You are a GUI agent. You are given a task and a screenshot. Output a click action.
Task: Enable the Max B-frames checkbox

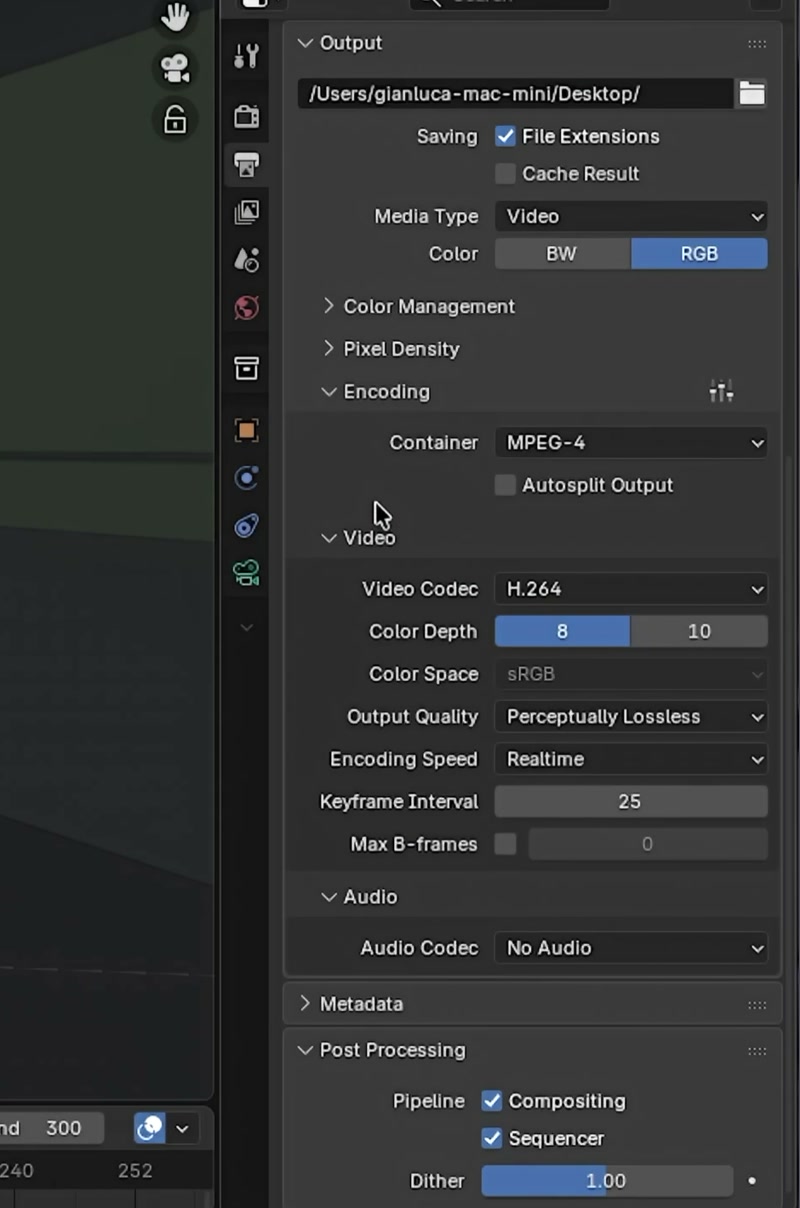(505, 844)
